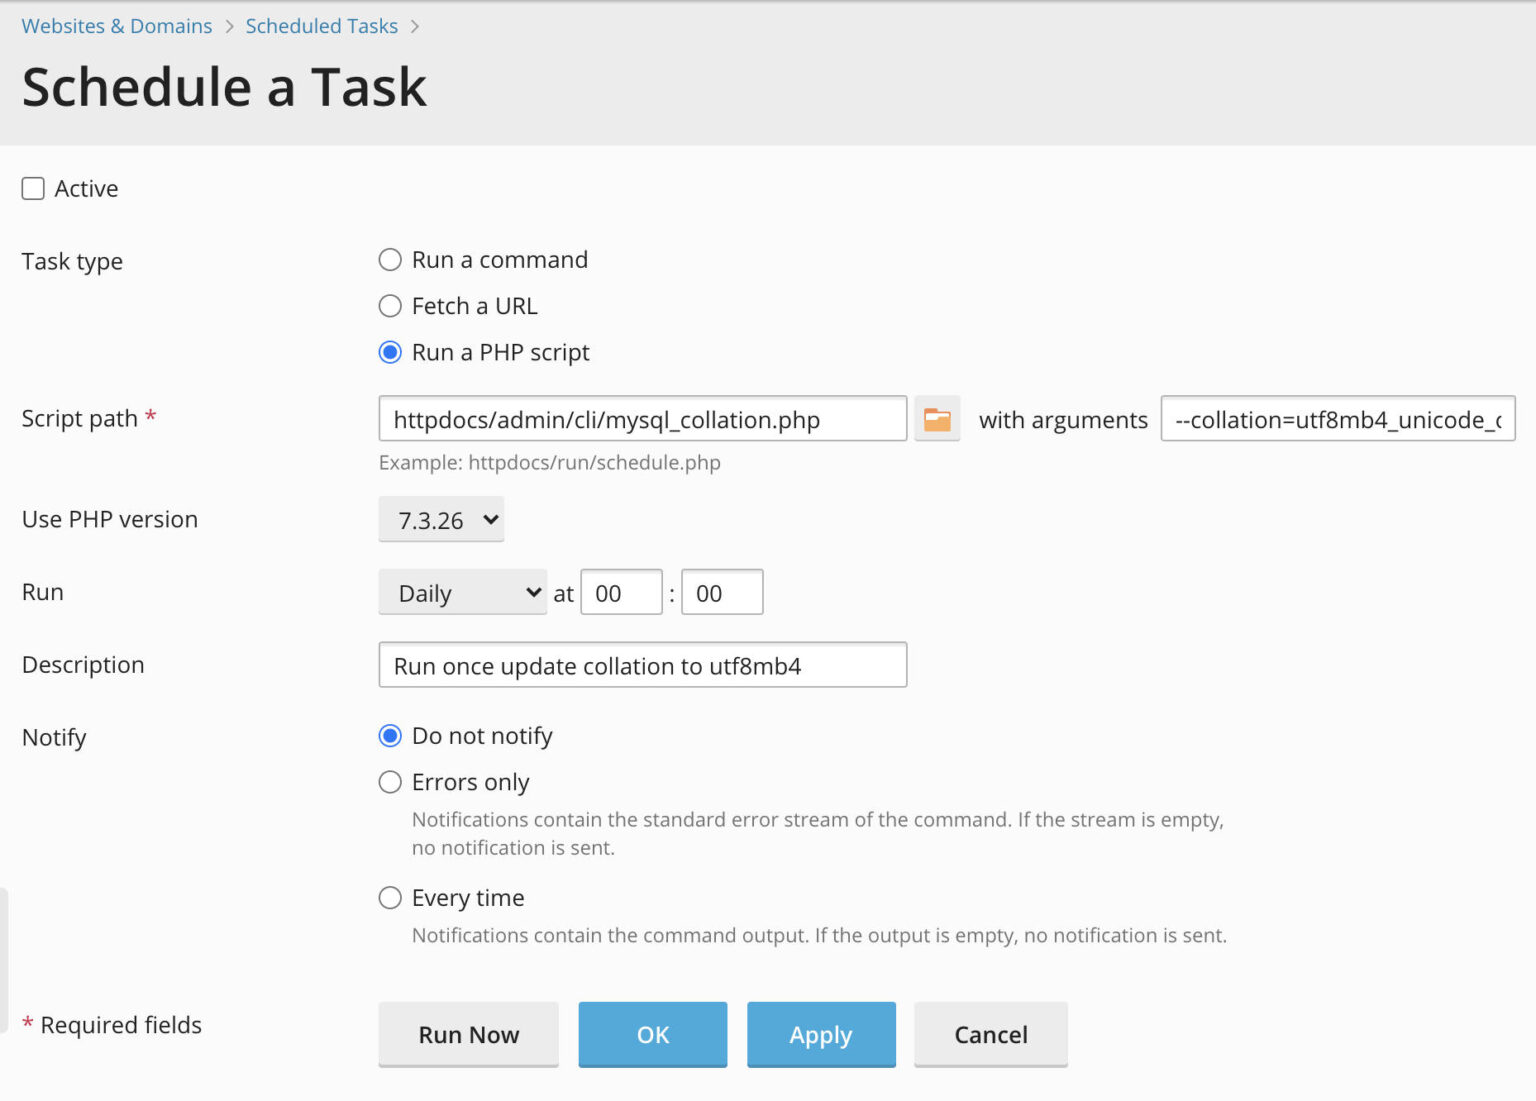This screenshot has height=1101, width=1536.
Task: Cancel the scheduled task form
Action: (990, 1034)
